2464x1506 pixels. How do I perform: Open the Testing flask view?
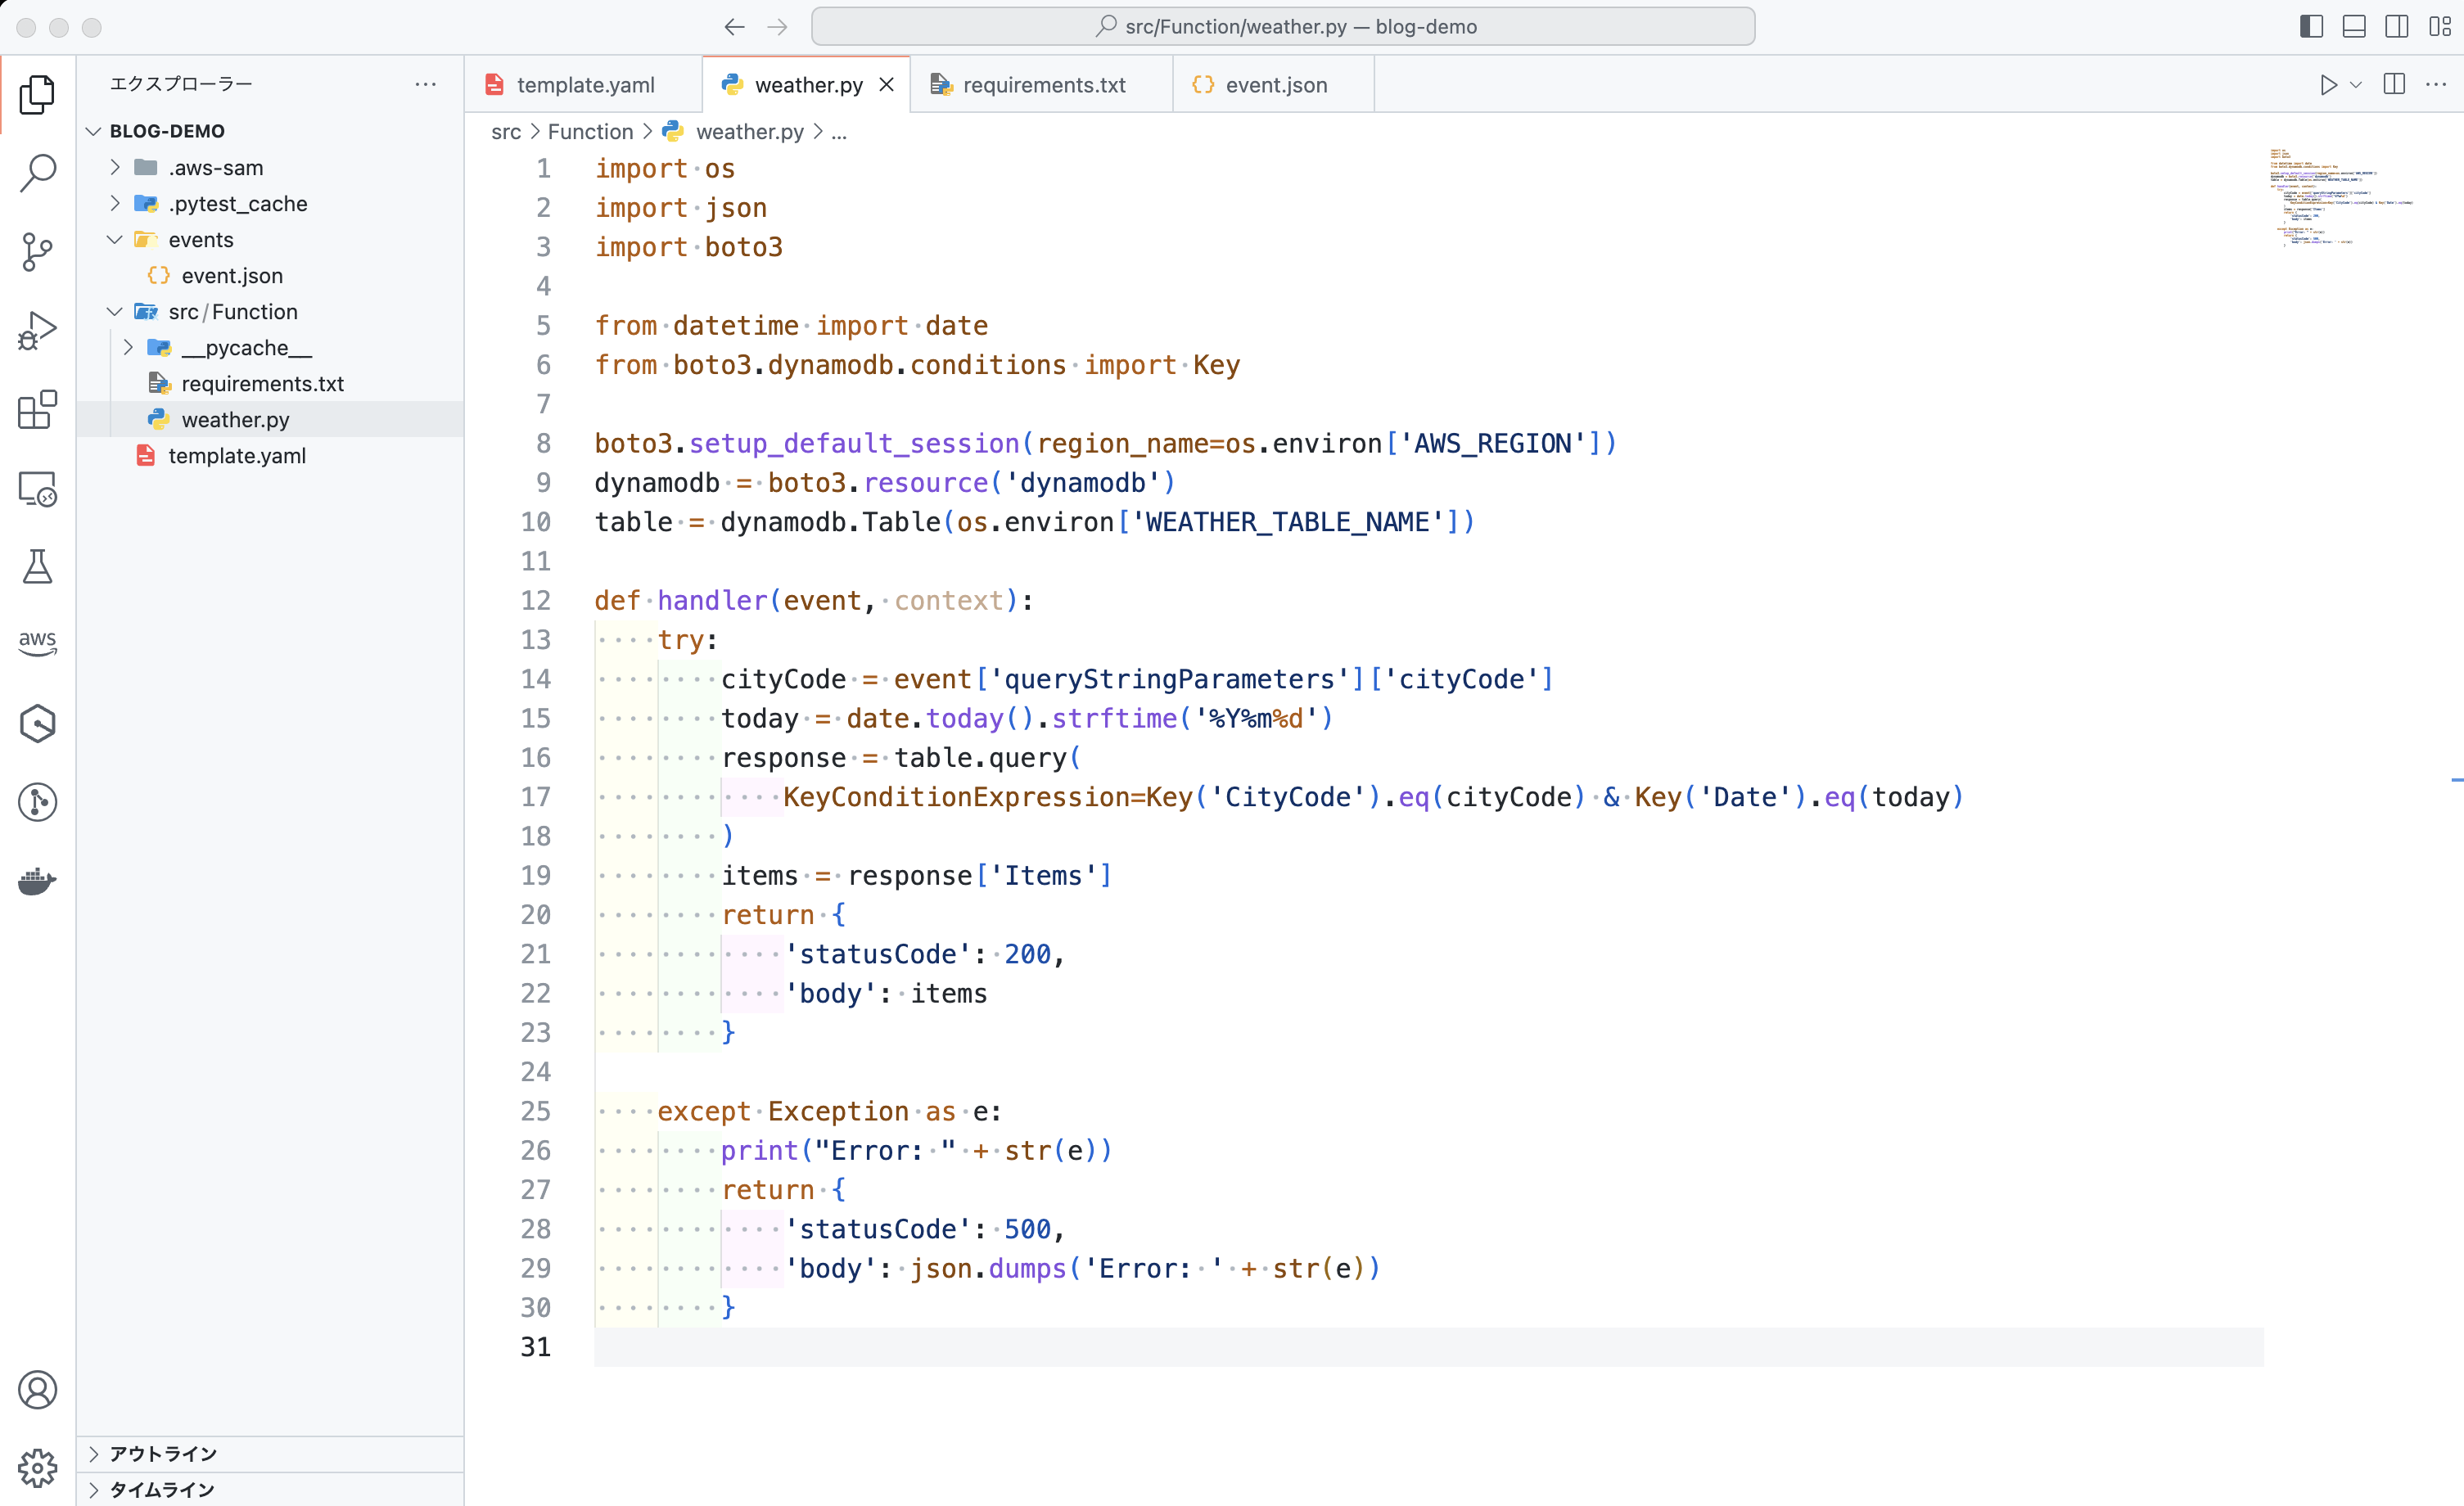[x=37, y=567]
